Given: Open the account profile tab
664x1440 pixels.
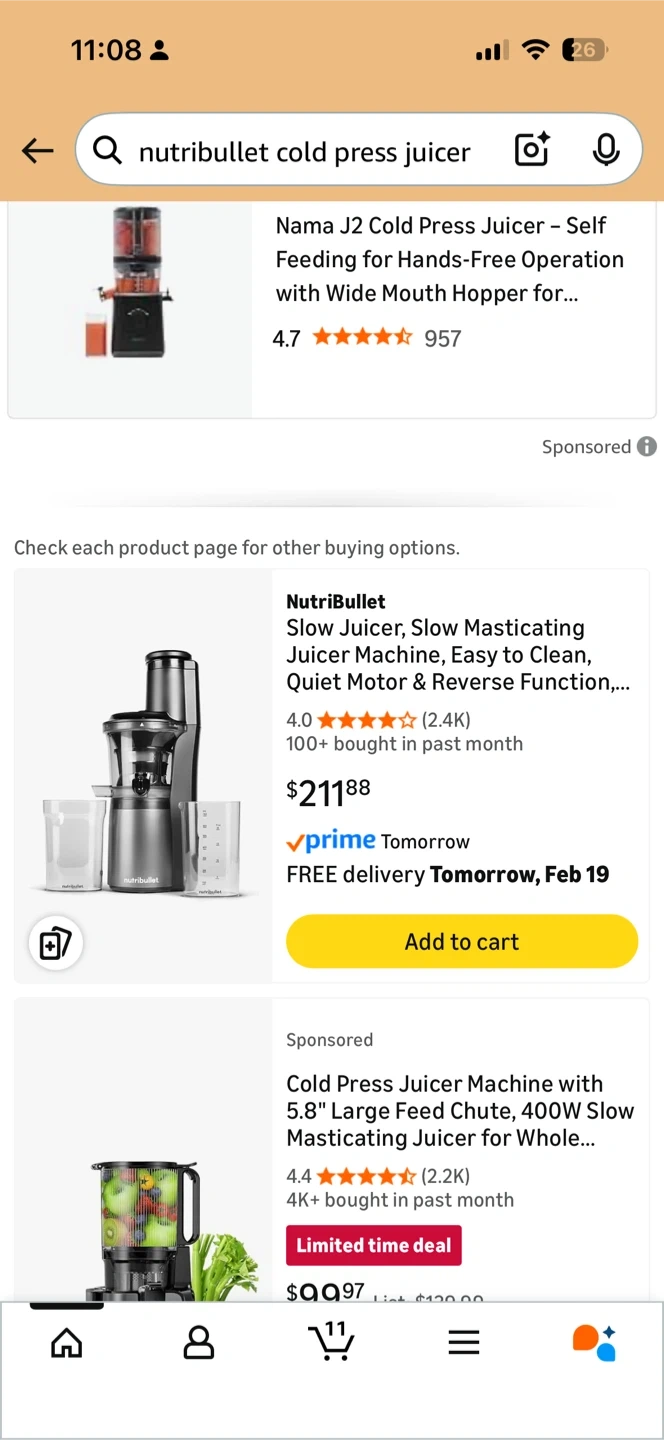Looking at the screenshot, I should click(x=199, y=1343).
